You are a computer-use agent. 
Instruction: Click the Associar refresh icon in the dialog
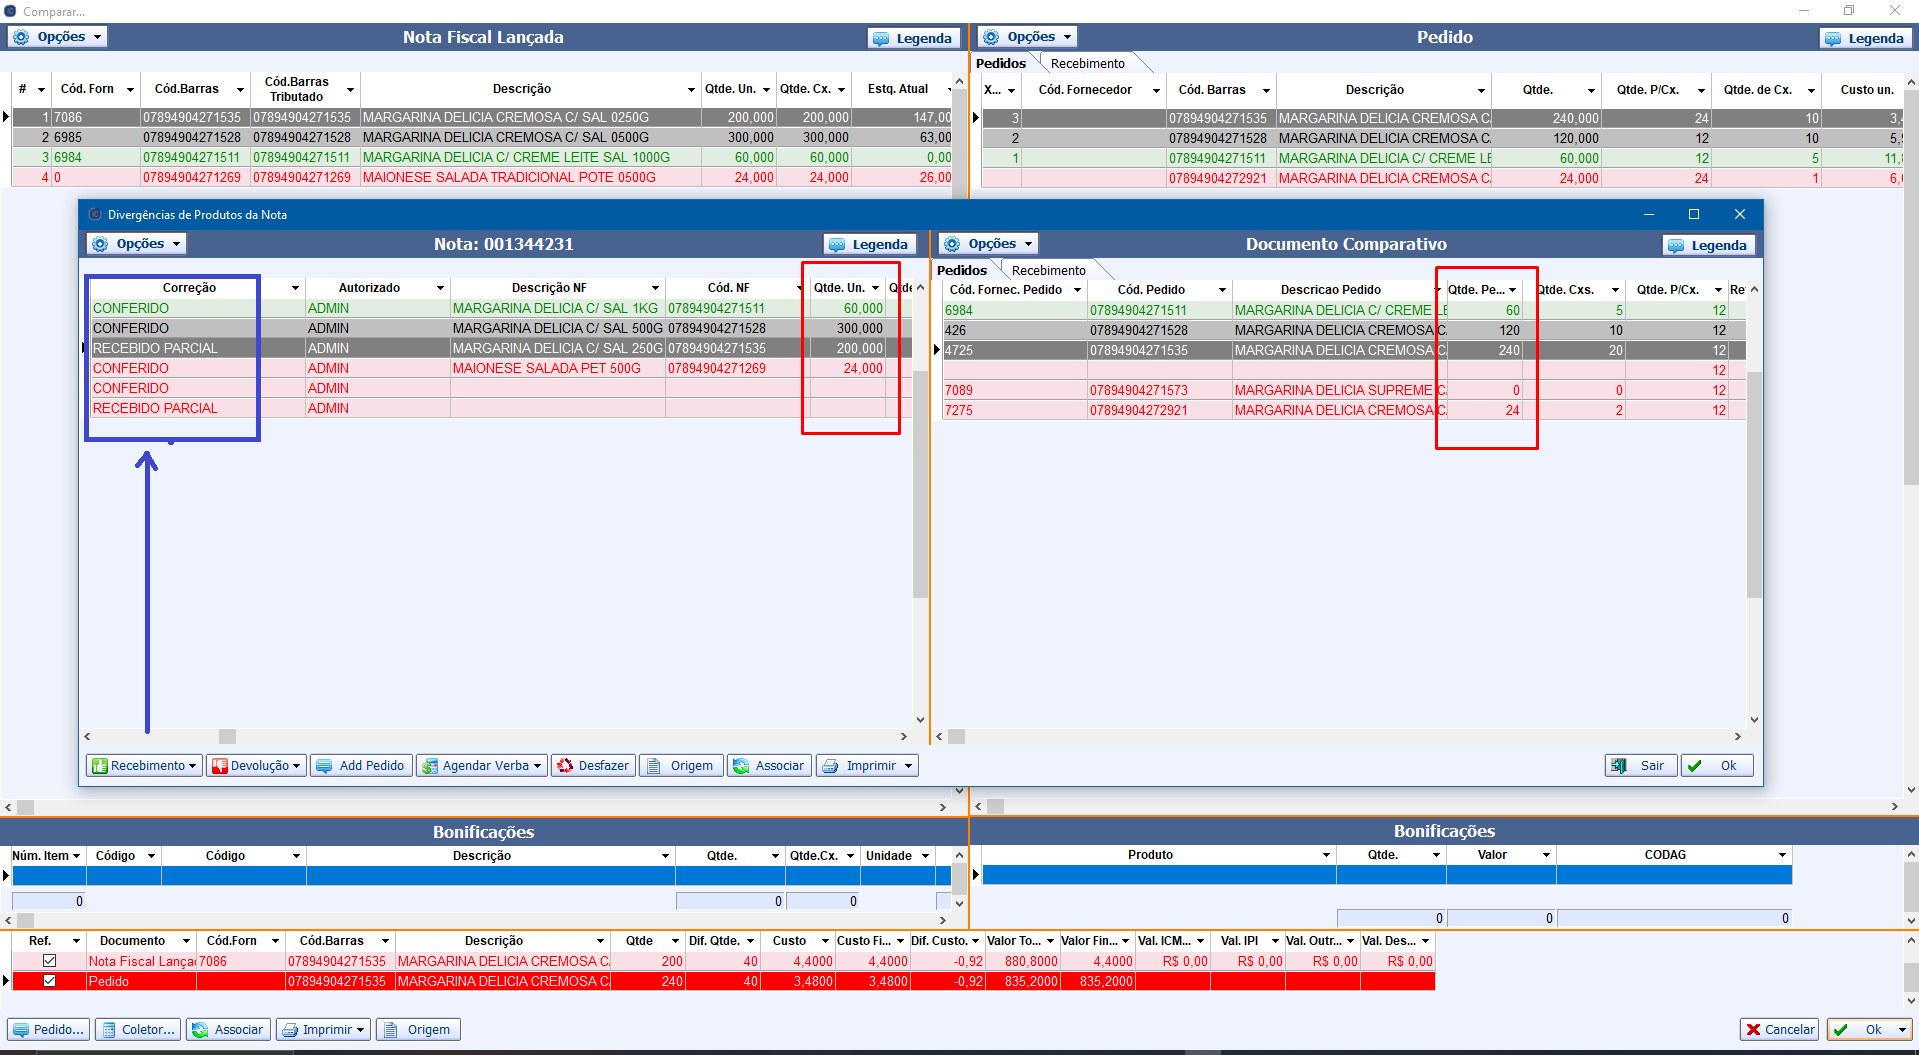click(x=741, y=766)
